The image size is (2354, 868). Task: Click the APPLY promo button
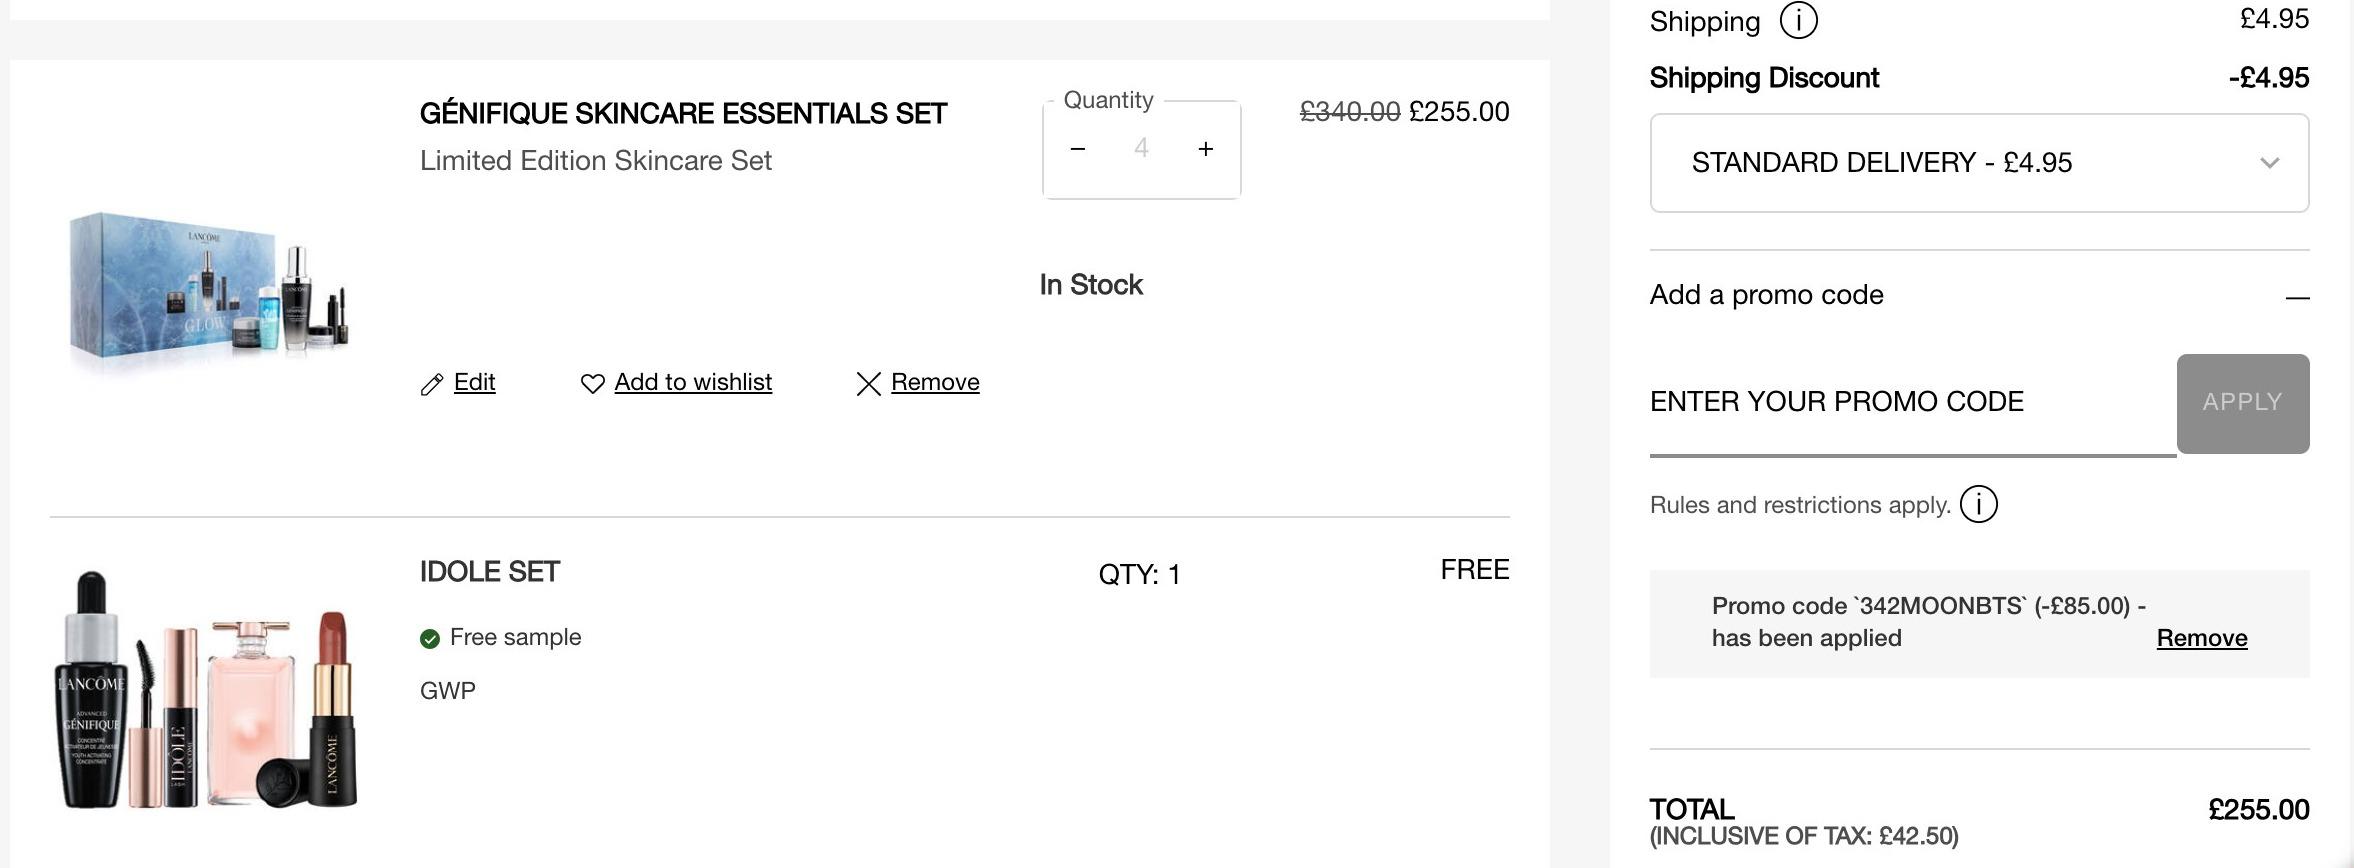[x=2243, y=403]
